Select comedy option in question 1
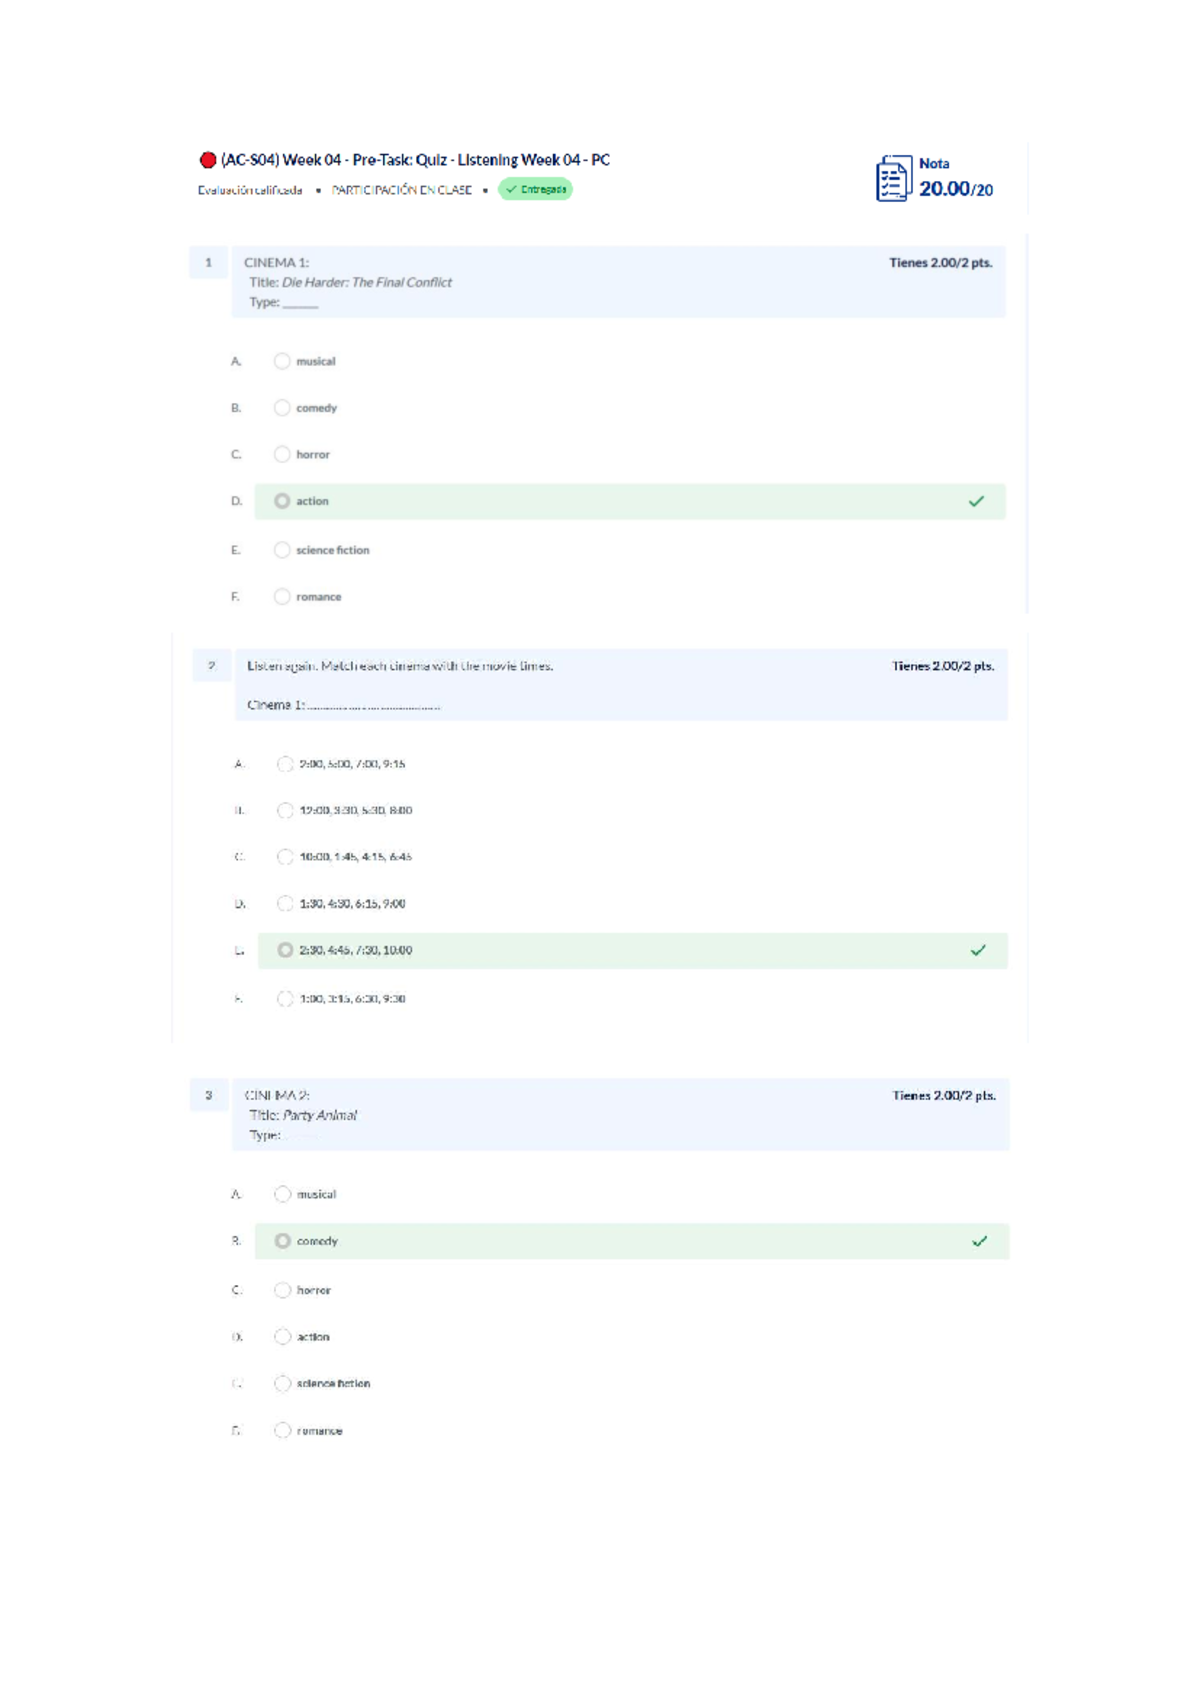This screenshot has height=1696, width=1200. click(x=282, y=408)
